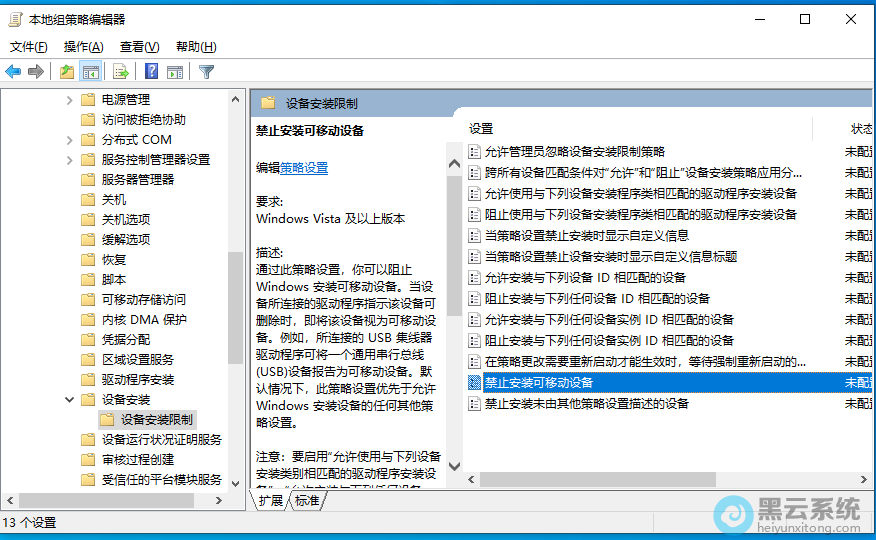Collapse the 设备安装 tree node
The width and height of the screenshot is (876, 540).
70,400
